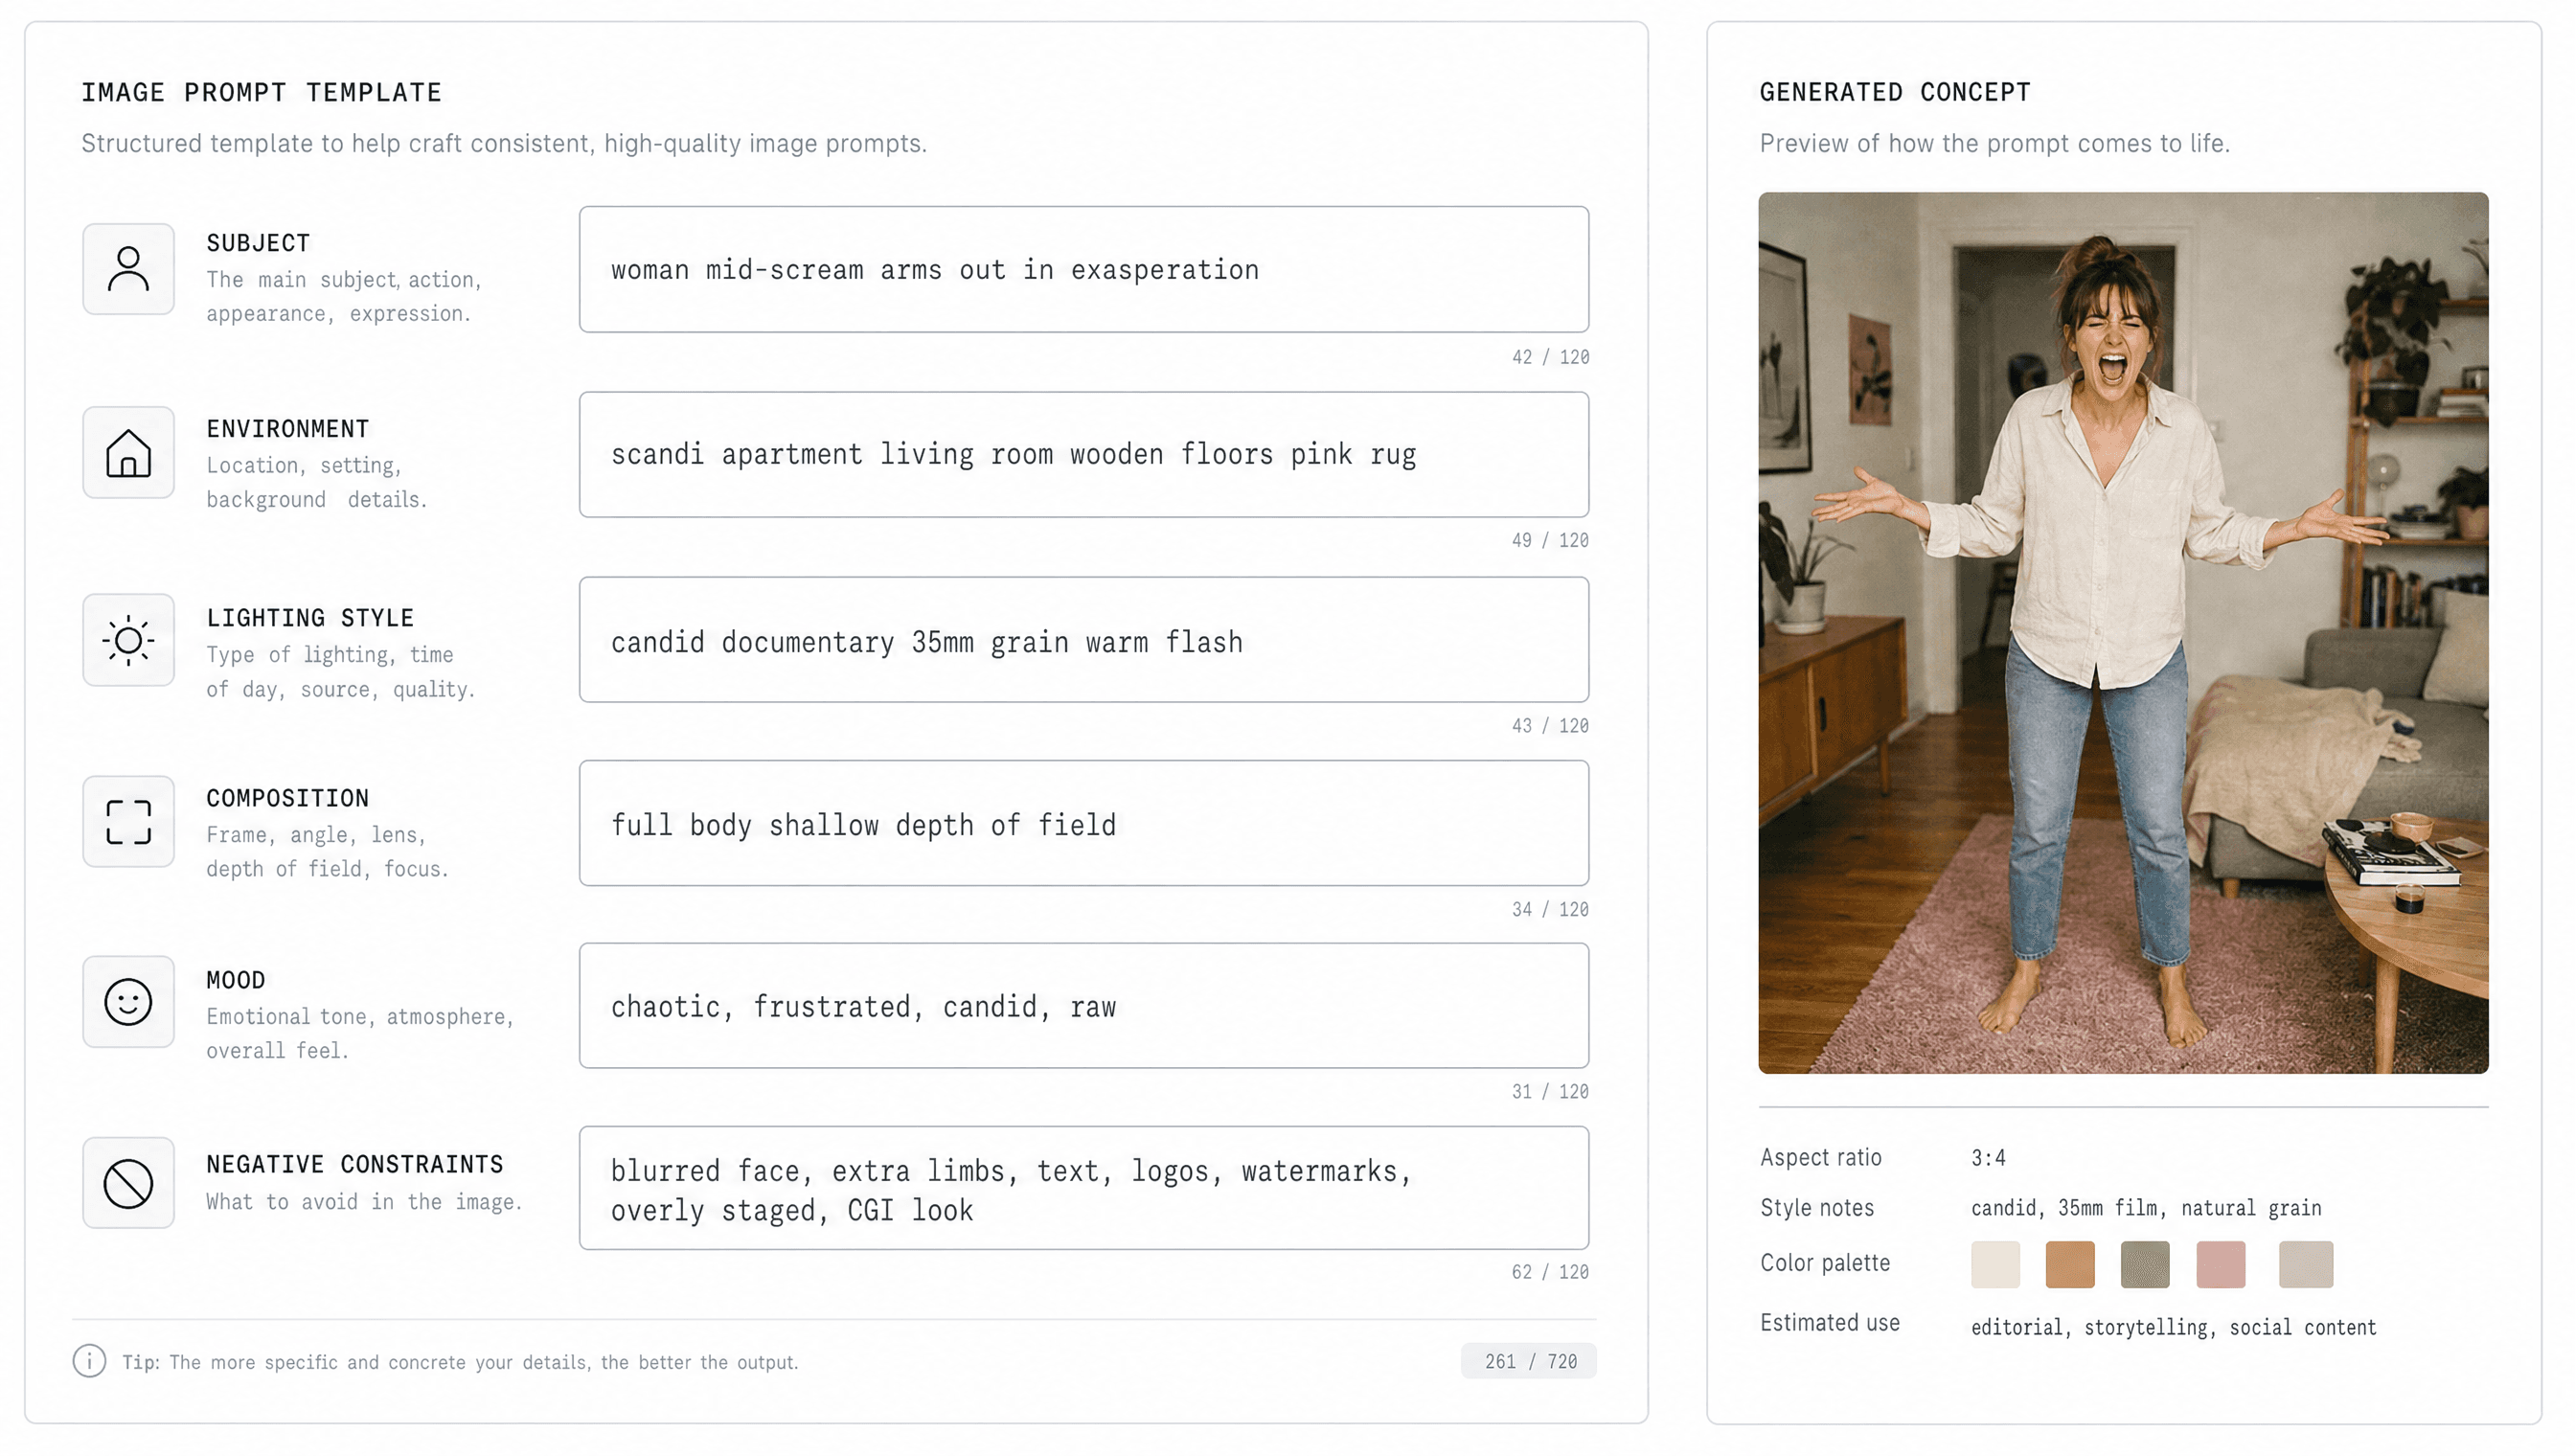Viewport: 2575px width, 1456px height.
Task: Click the Mood smiley face icon
Action: [x=128, y=1002]
